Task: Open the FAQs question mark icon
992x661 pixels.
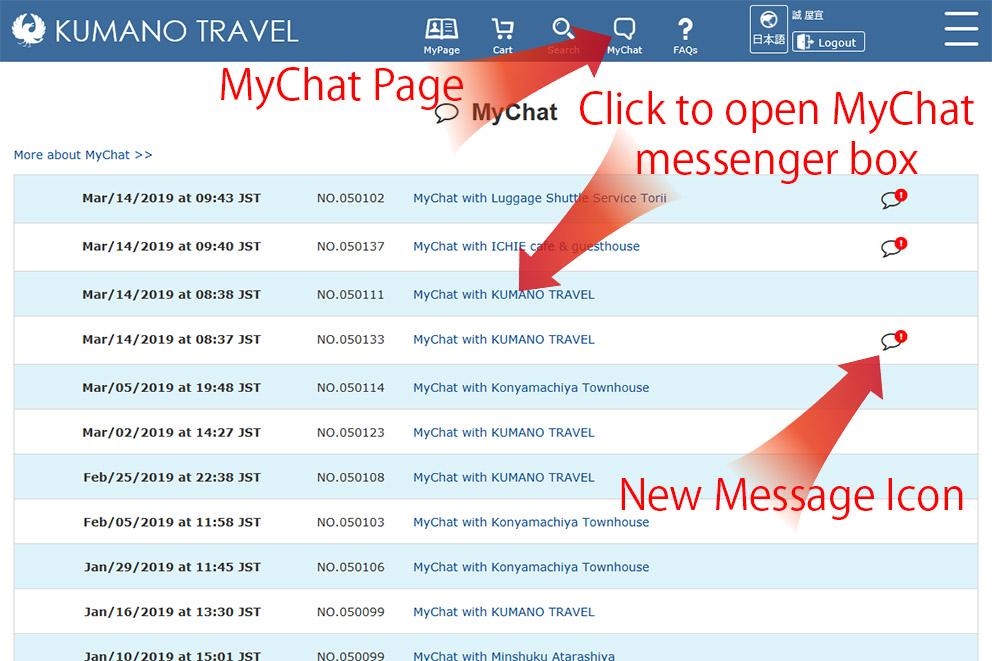Action: point(685,36)
